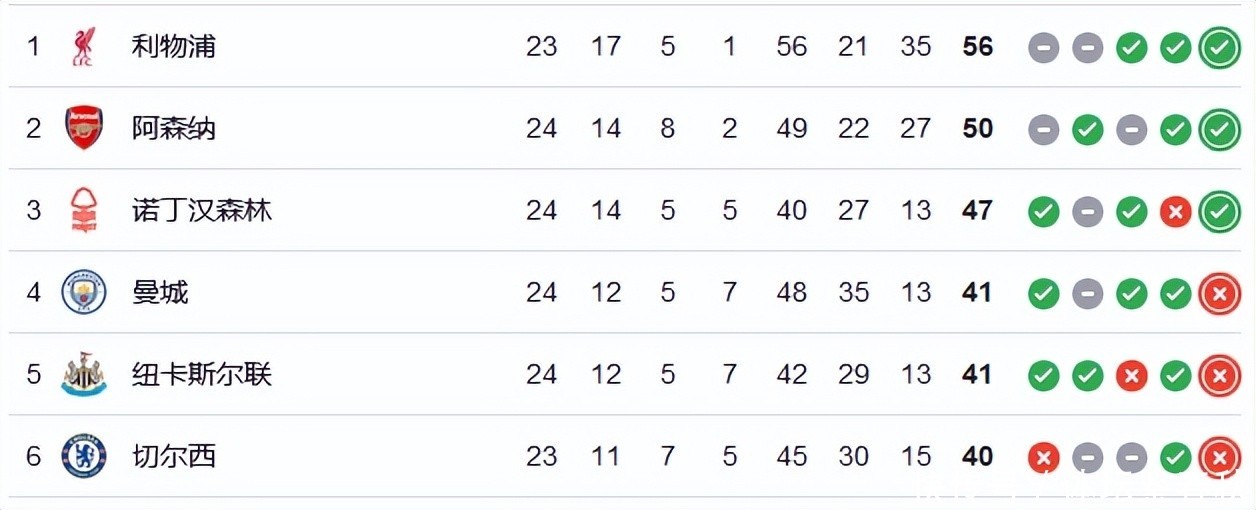
Task: Select the 纽卡斯尔联 team name
Action: 202,374
